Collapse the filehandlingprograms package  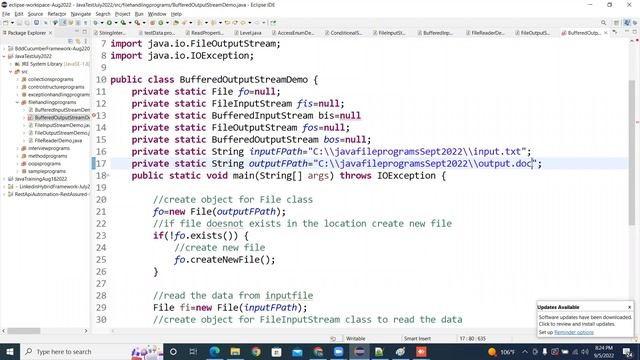[x=18, y=102]
